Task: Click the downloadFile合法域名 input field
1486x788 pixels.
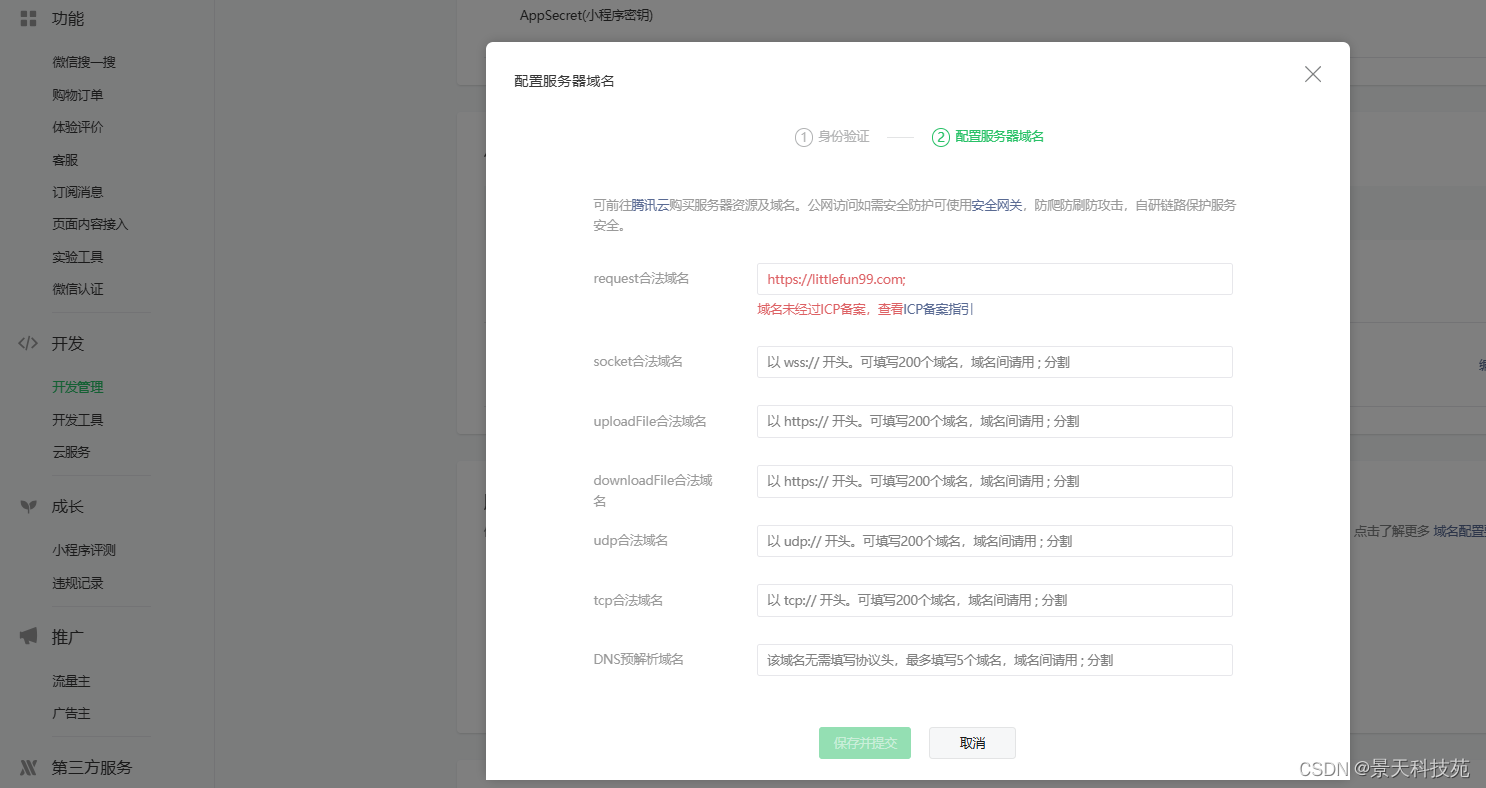Action: [994, 481]
